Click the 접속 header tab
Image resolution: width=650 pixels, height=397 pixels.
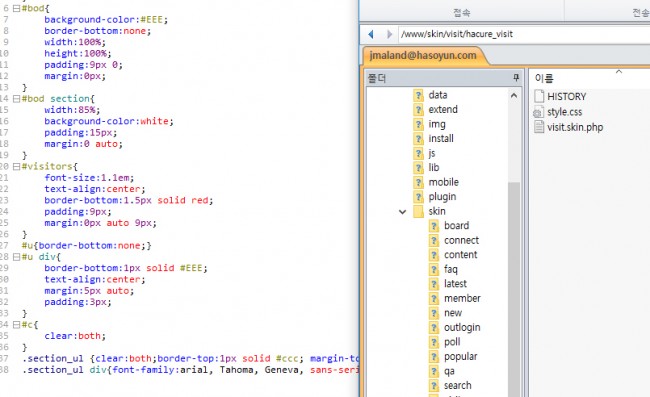coord(461,13)
